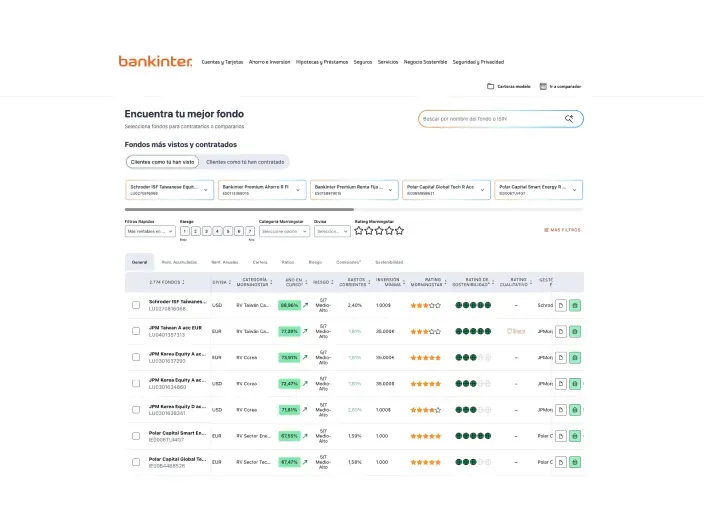Screen dimensions: 704x528
Task: Select risk level 1 button
Action: click(185, 231)
